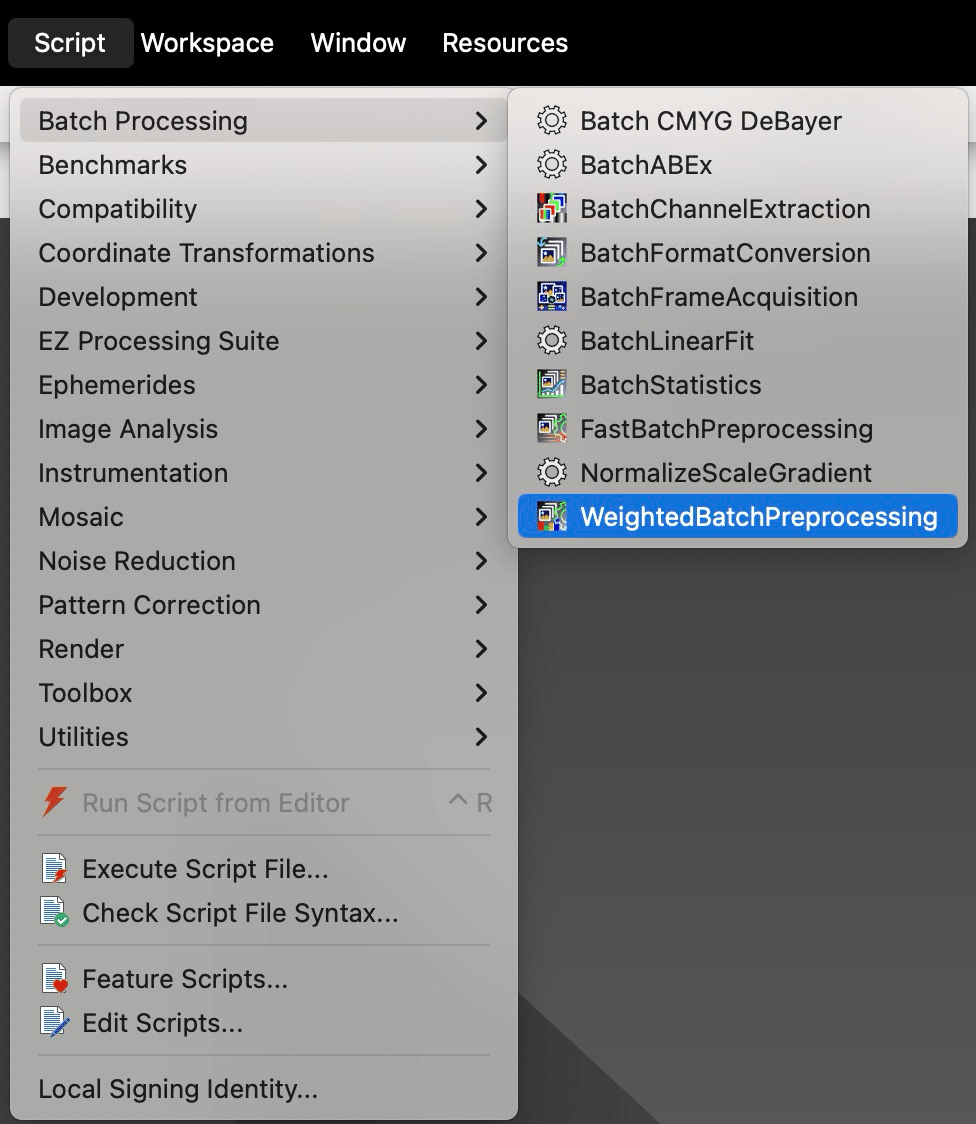
Task: Launch the NormalizeScaleGradient script
Action: (725, 473)
